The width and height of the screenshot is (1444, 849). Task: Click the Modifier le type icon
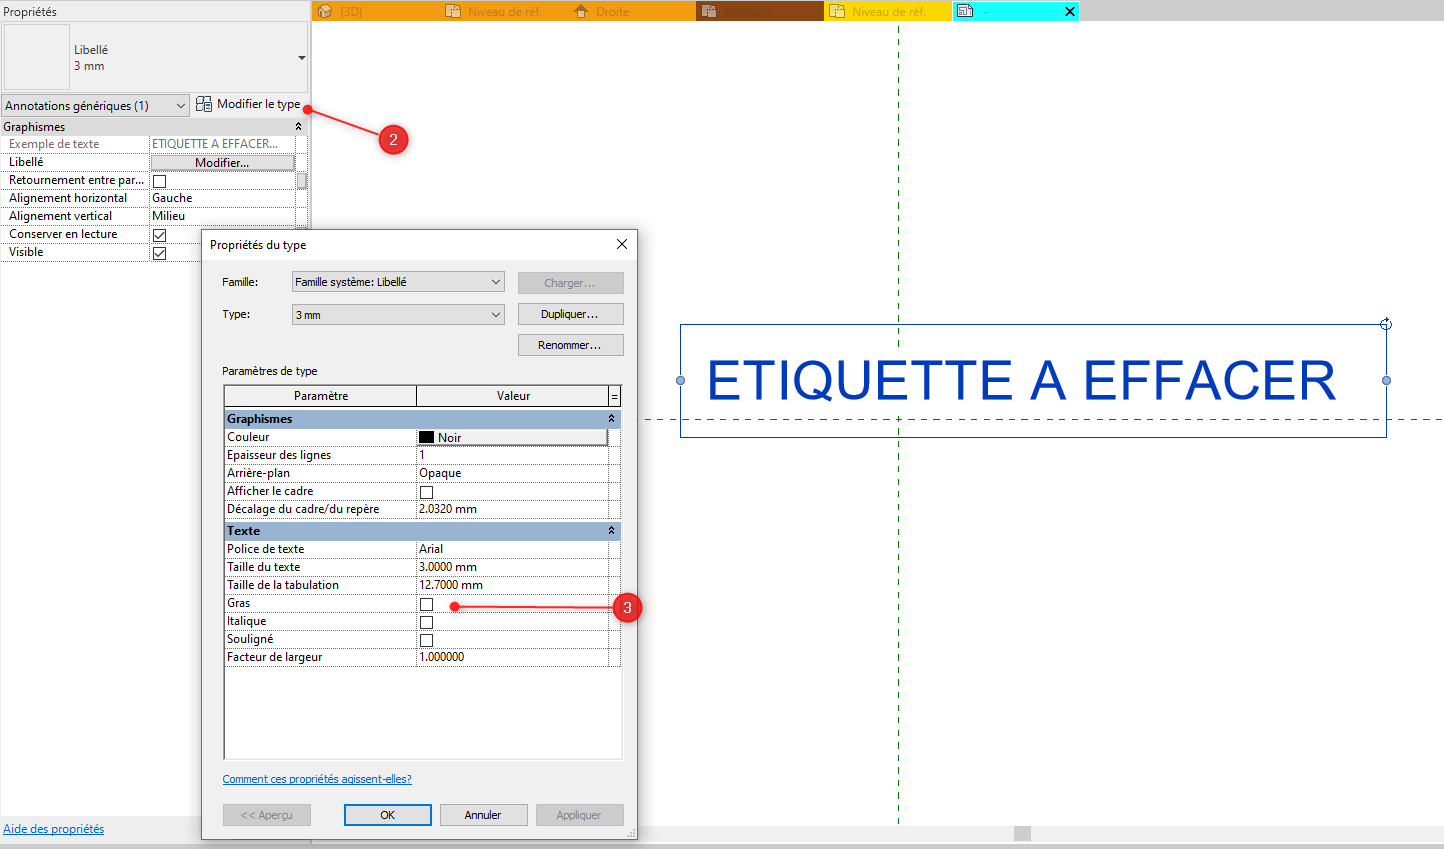[x=204, y=104]
